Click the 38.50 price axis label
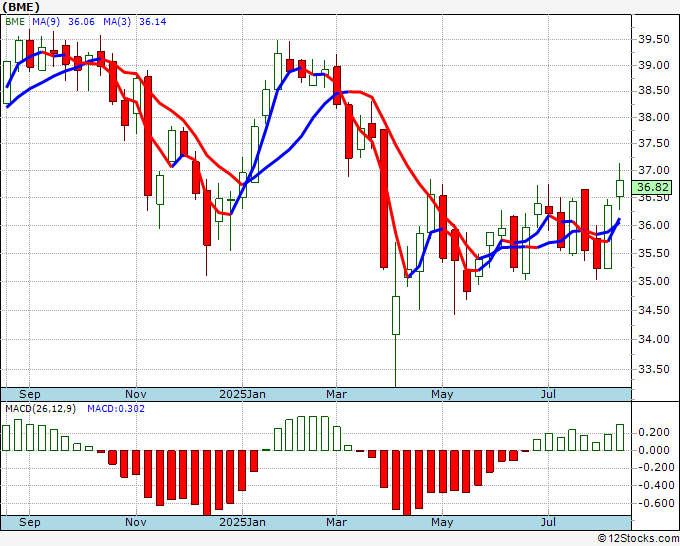This screenshot has height=546, width=680. [654, 91]
